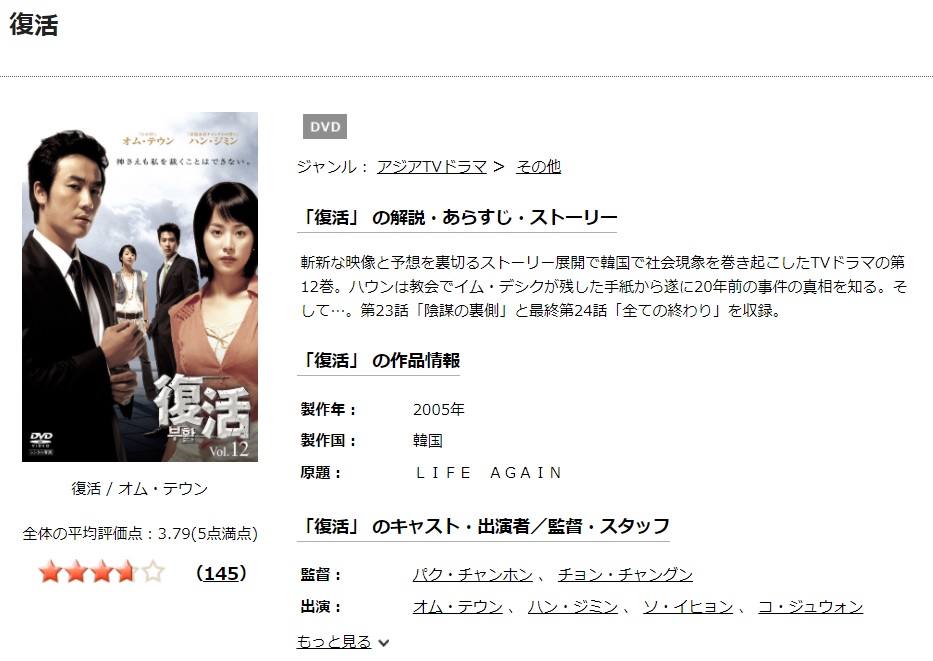The width and height of the screenshot is (933, 661).
Task: Click the 復活 / オム・テウン caption
Action: click(140, 488)
